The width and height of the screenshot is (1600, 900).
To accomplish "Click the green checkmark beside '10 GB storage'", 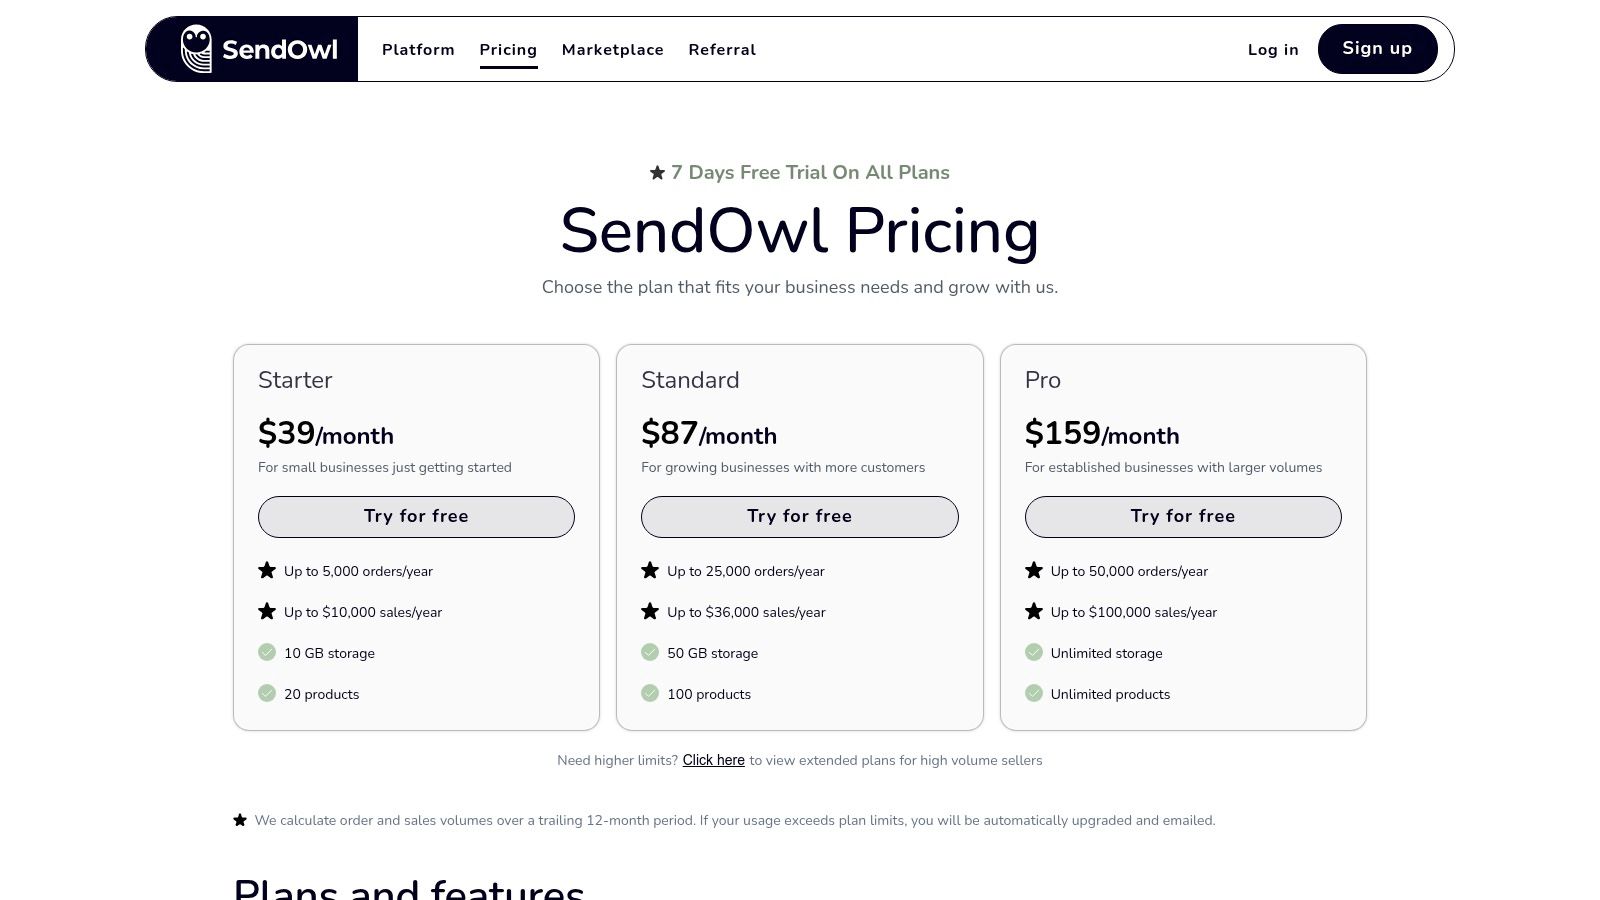I will [x=266, y=652].
